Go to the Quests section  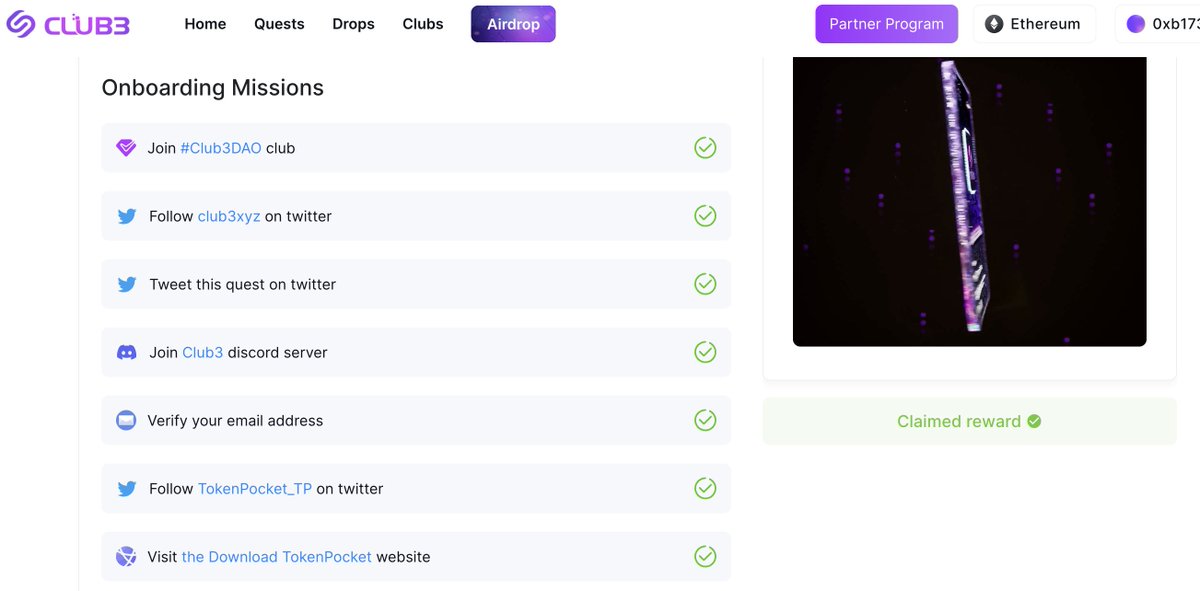pos(279,24)
